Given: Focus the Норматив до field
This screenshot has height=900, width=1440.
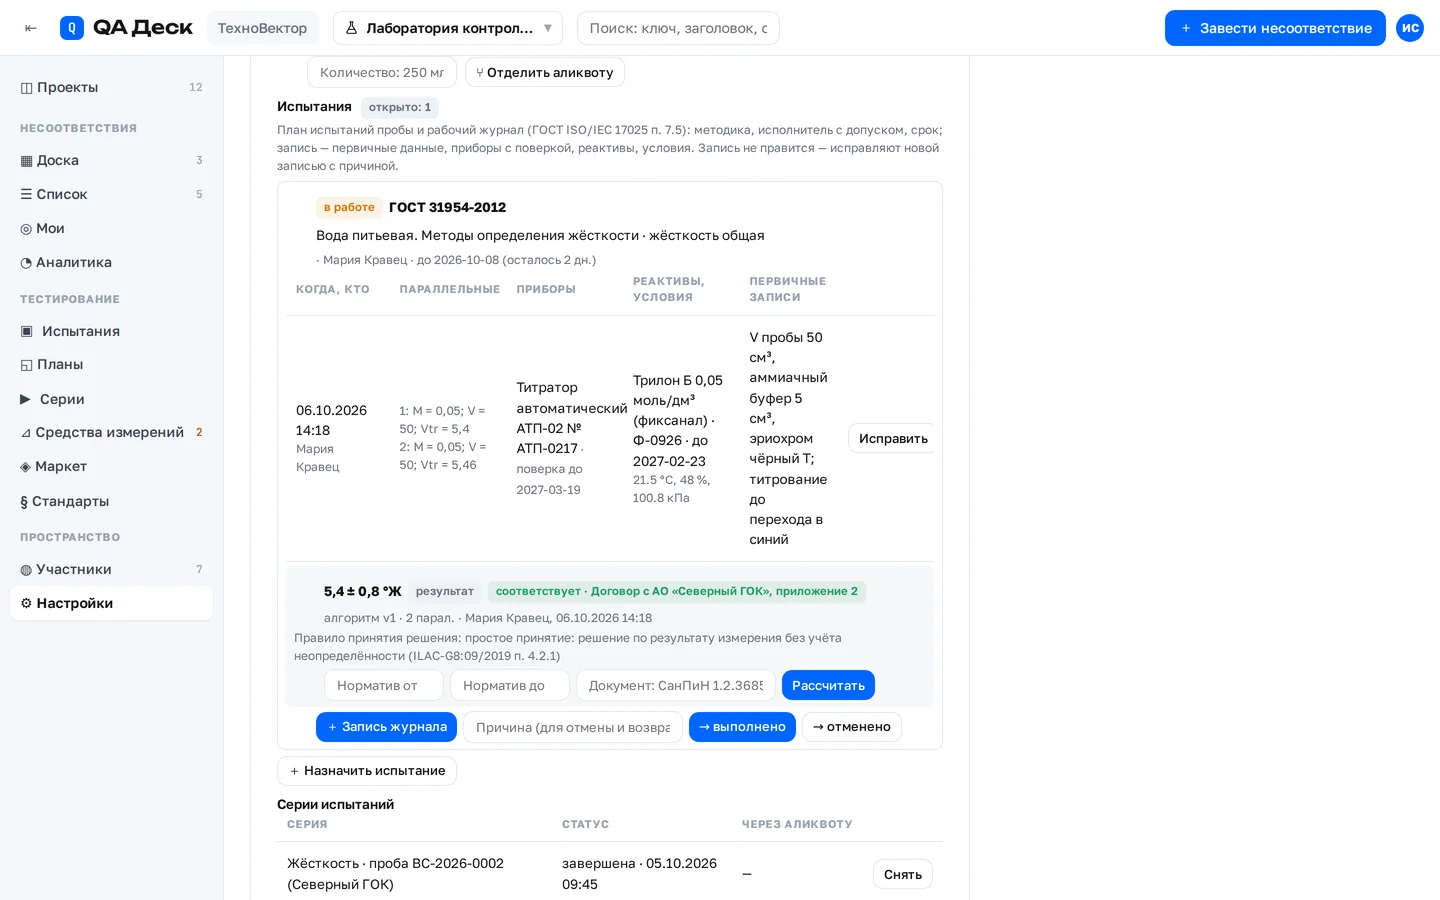Looking at the screenshot, I should coord(510,685).
